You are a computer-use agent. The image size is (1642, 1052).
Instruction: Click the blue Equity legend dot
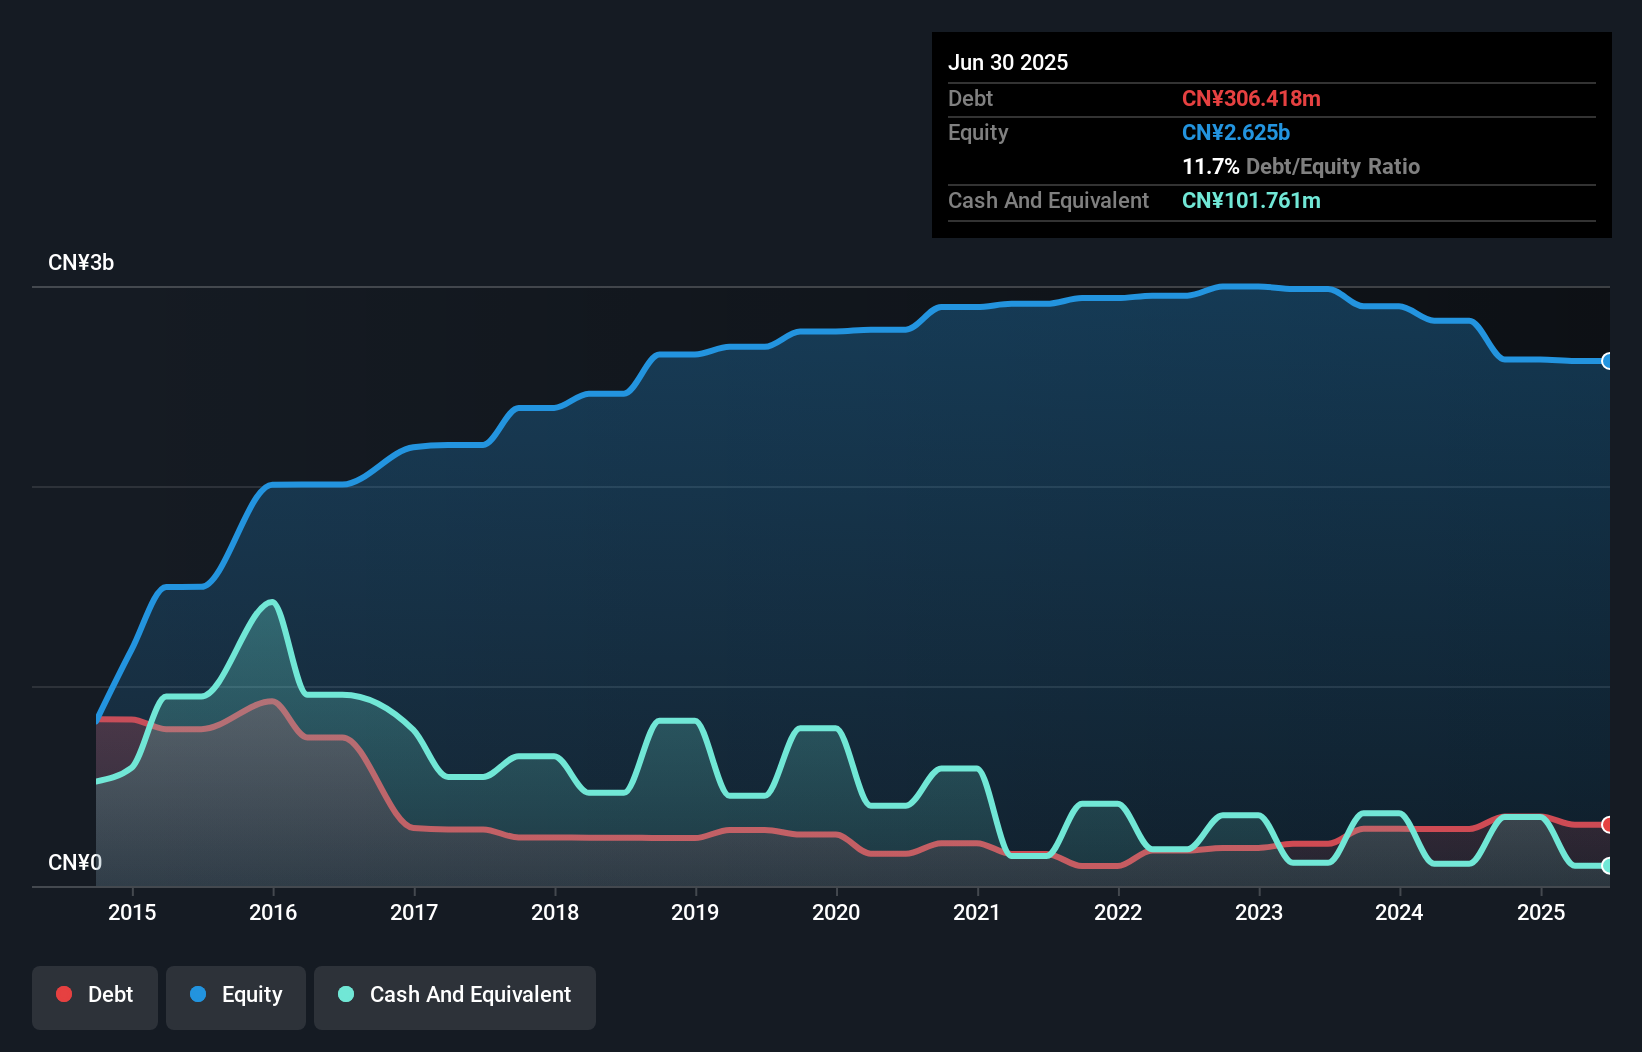[198, 994]
